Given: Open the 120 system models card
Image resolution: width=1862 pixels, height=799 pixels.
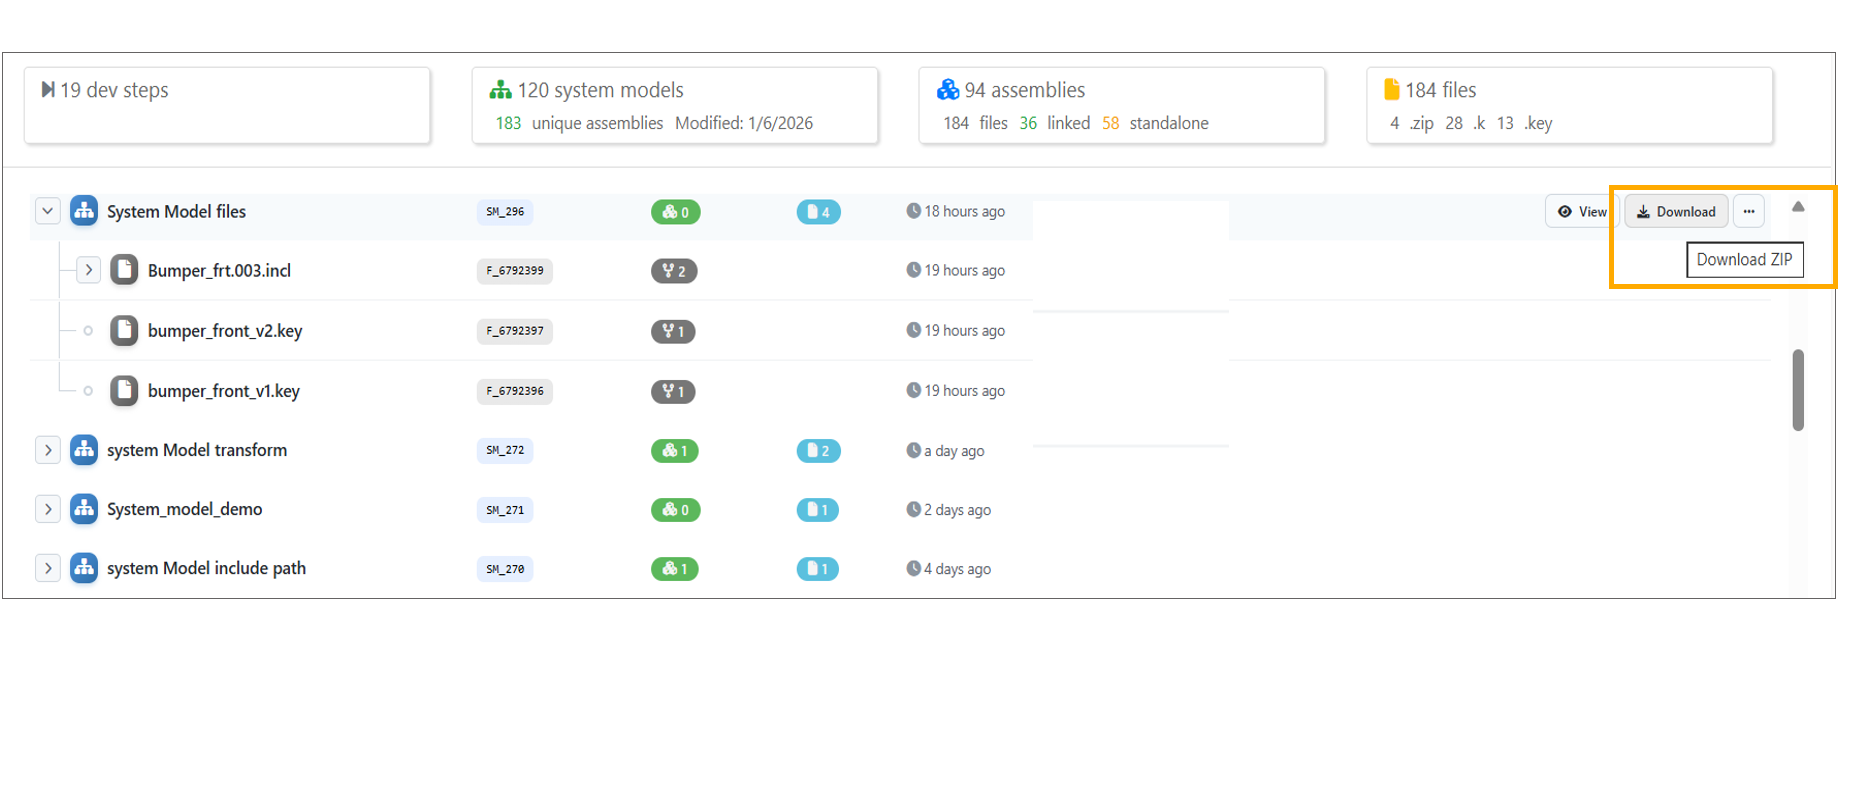Looking at the screenshot, I should (675, 105).
